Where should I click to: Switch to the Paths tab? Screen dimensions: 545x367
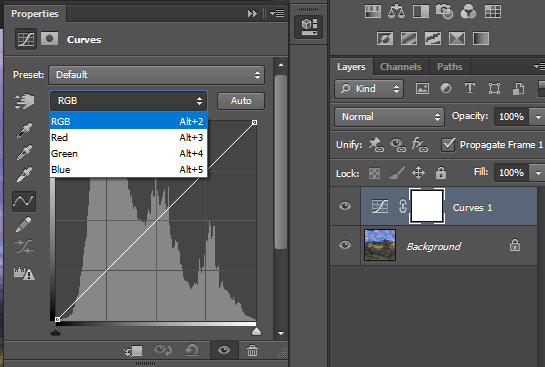tap(450, 66)
